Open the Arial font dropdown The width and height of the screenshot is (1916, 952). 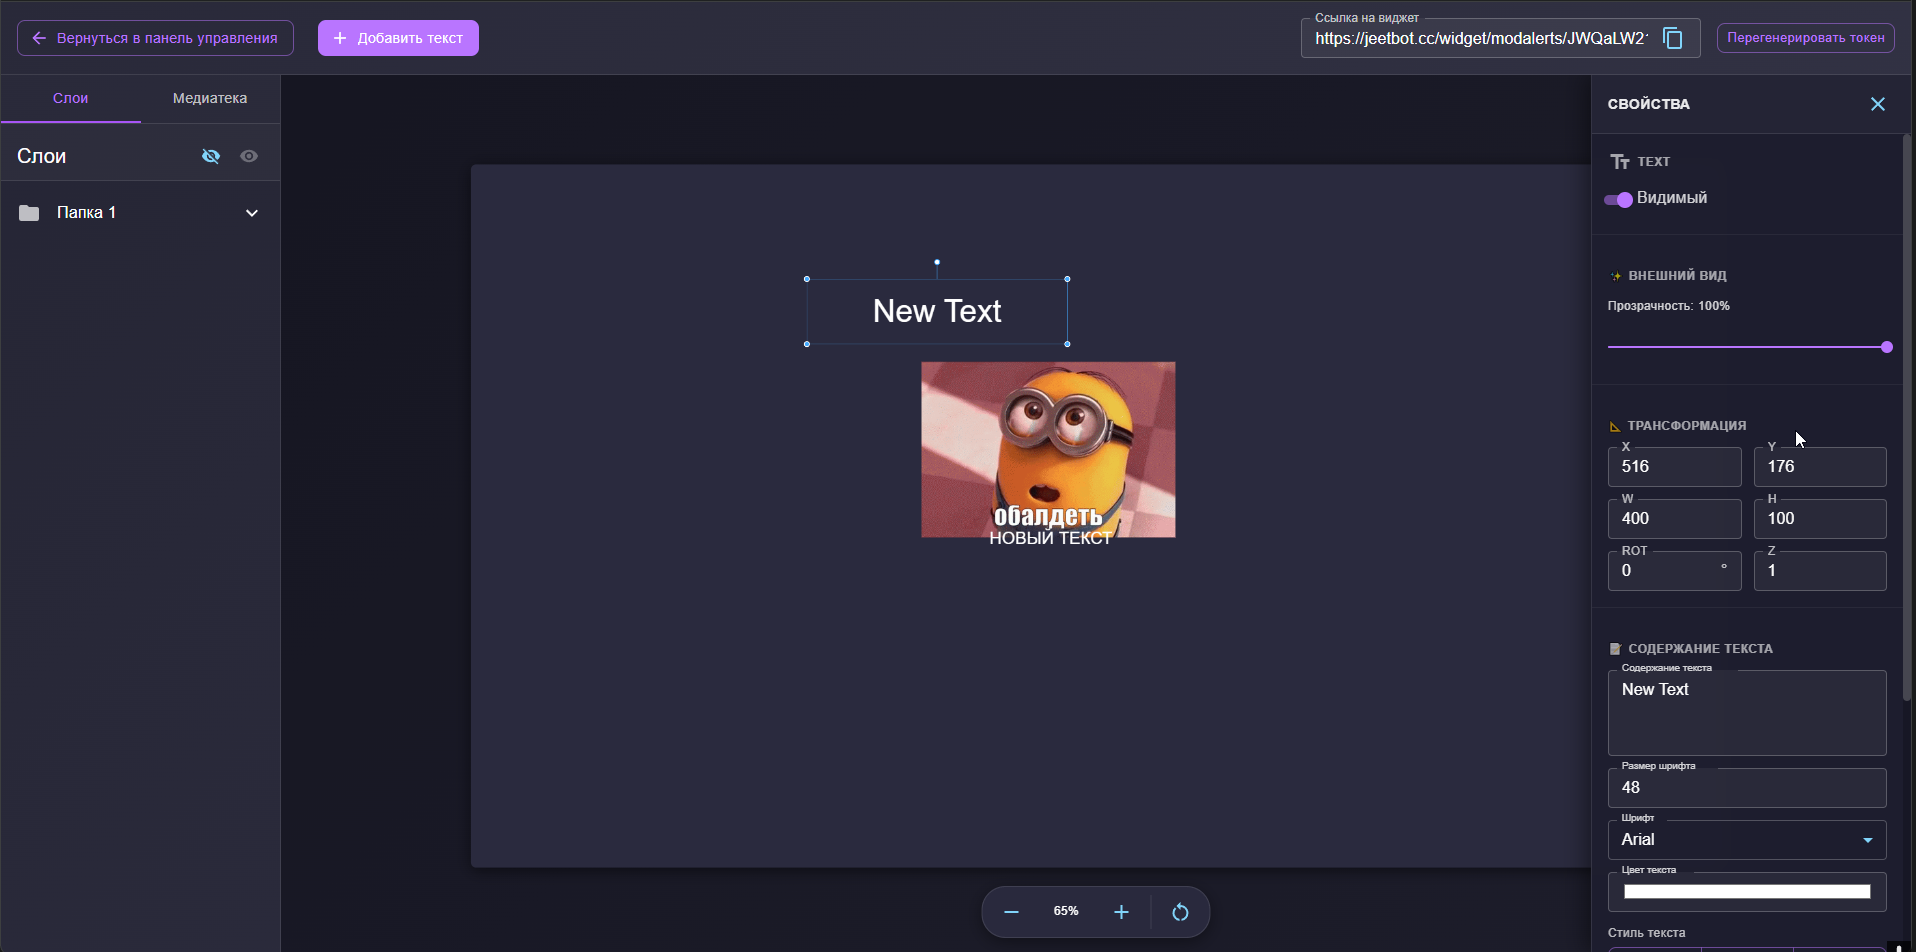click(1746, 840)
